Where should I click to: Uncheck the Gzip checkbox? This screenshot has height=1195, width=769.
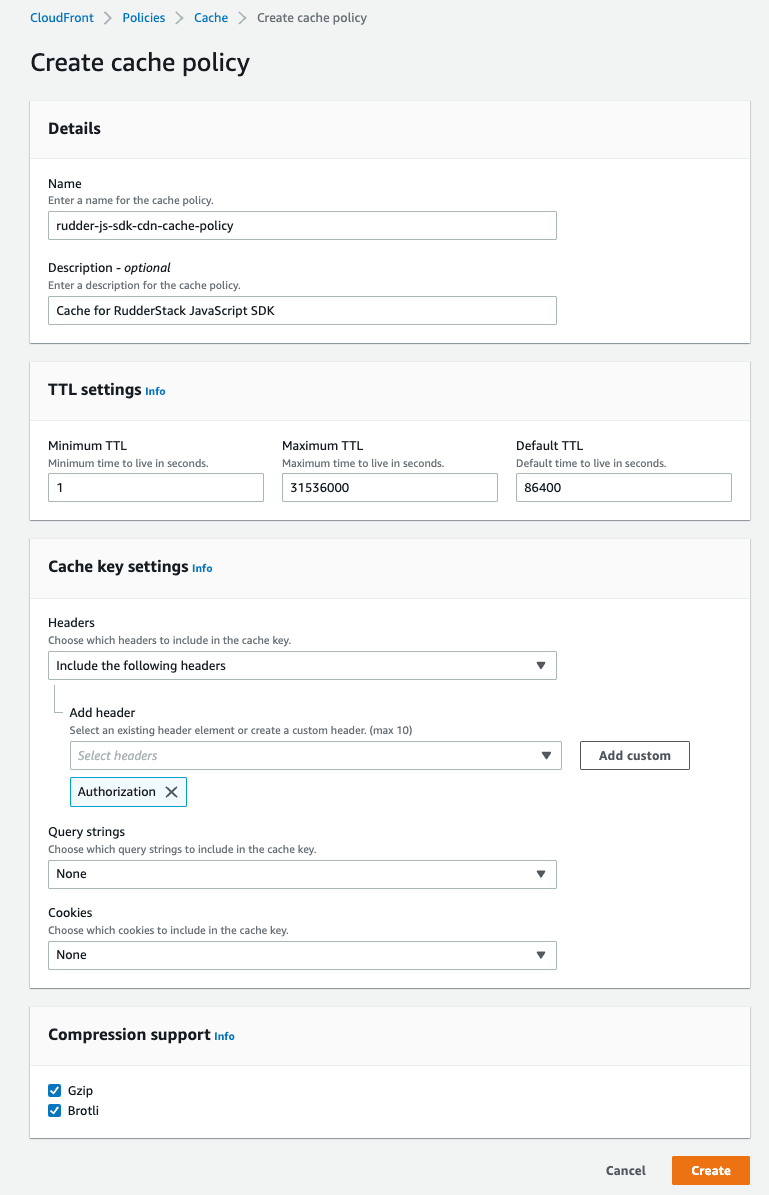point(55,1091)
